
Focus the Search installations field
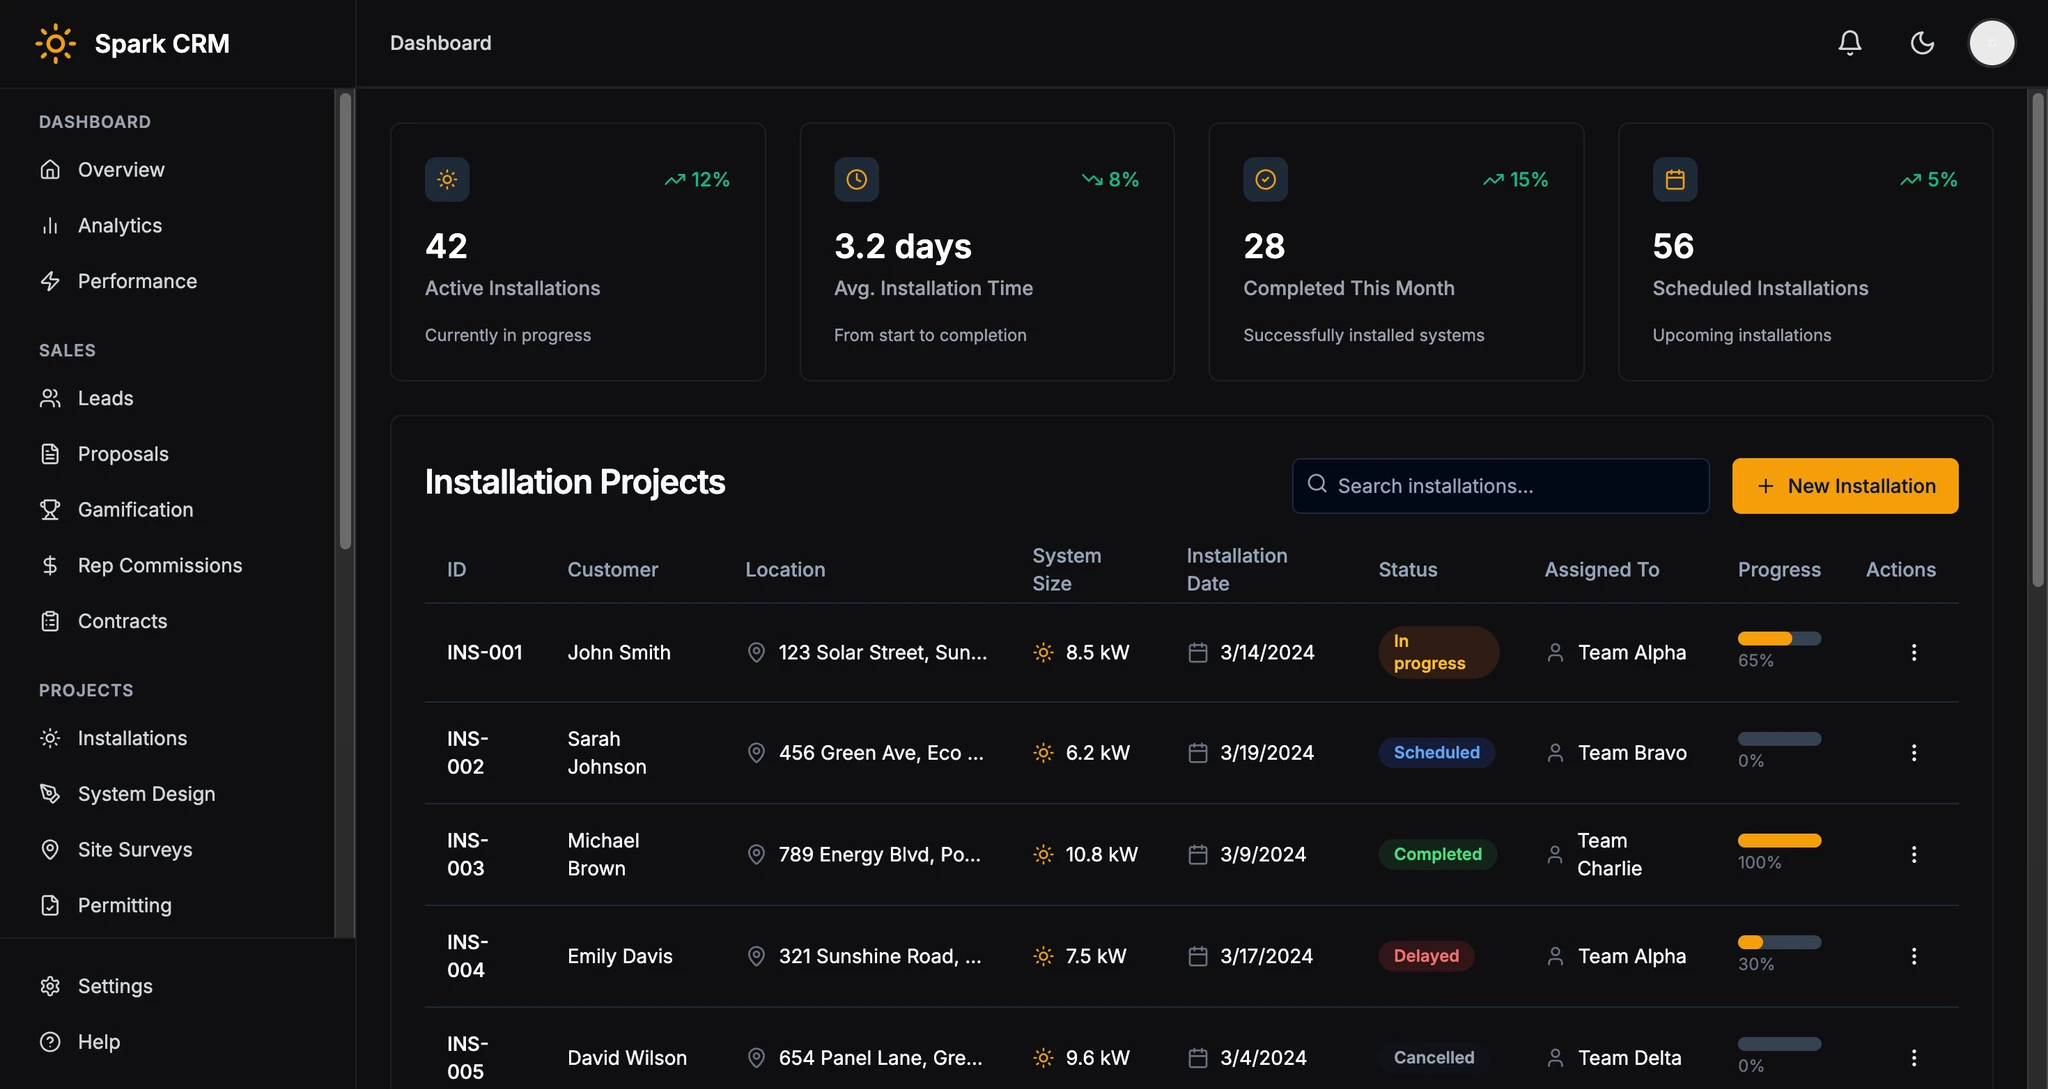coord(1500,486)
